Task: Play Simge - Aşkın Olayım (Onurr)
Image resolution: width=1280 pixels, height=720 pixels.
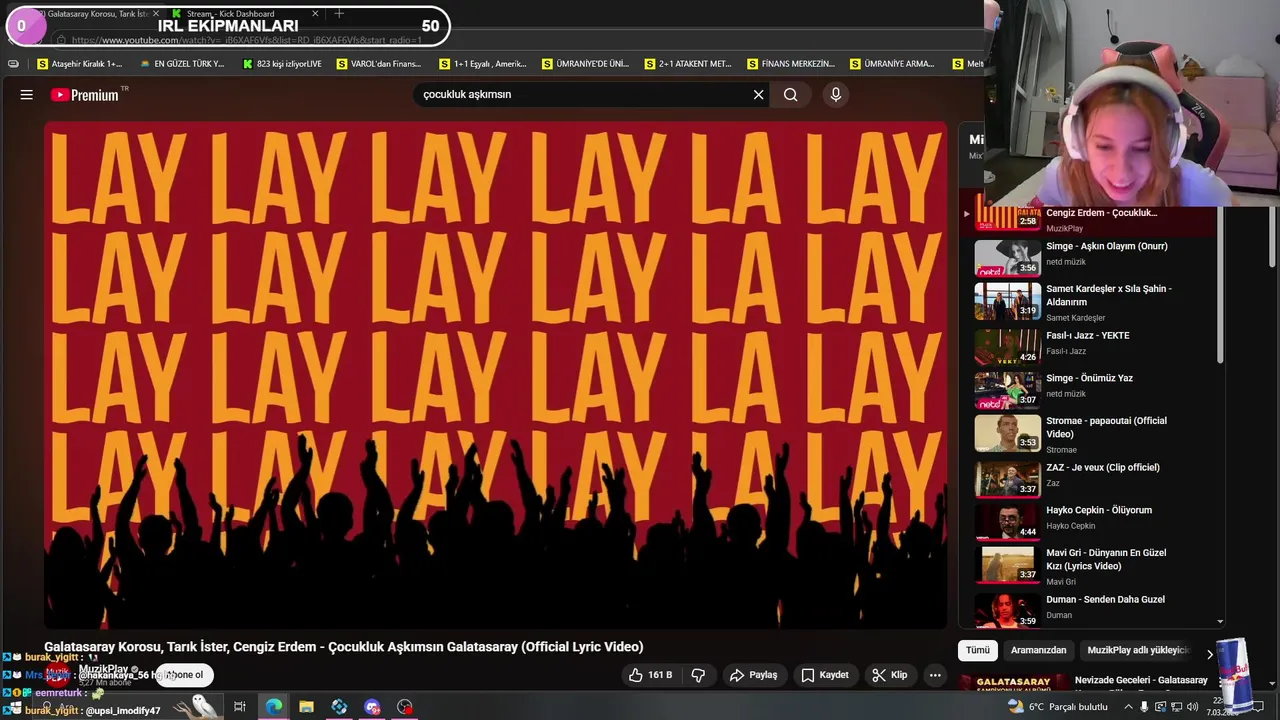Action: (x=1106, y=246)
